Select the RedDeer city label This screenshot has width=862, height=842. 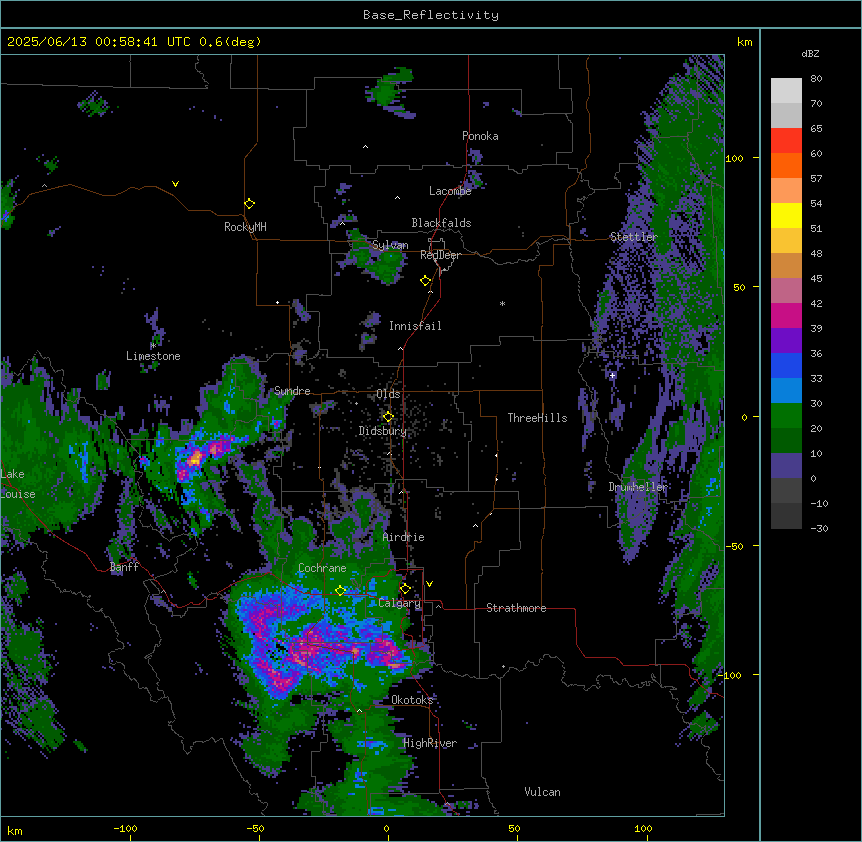[x=440, y=255]
